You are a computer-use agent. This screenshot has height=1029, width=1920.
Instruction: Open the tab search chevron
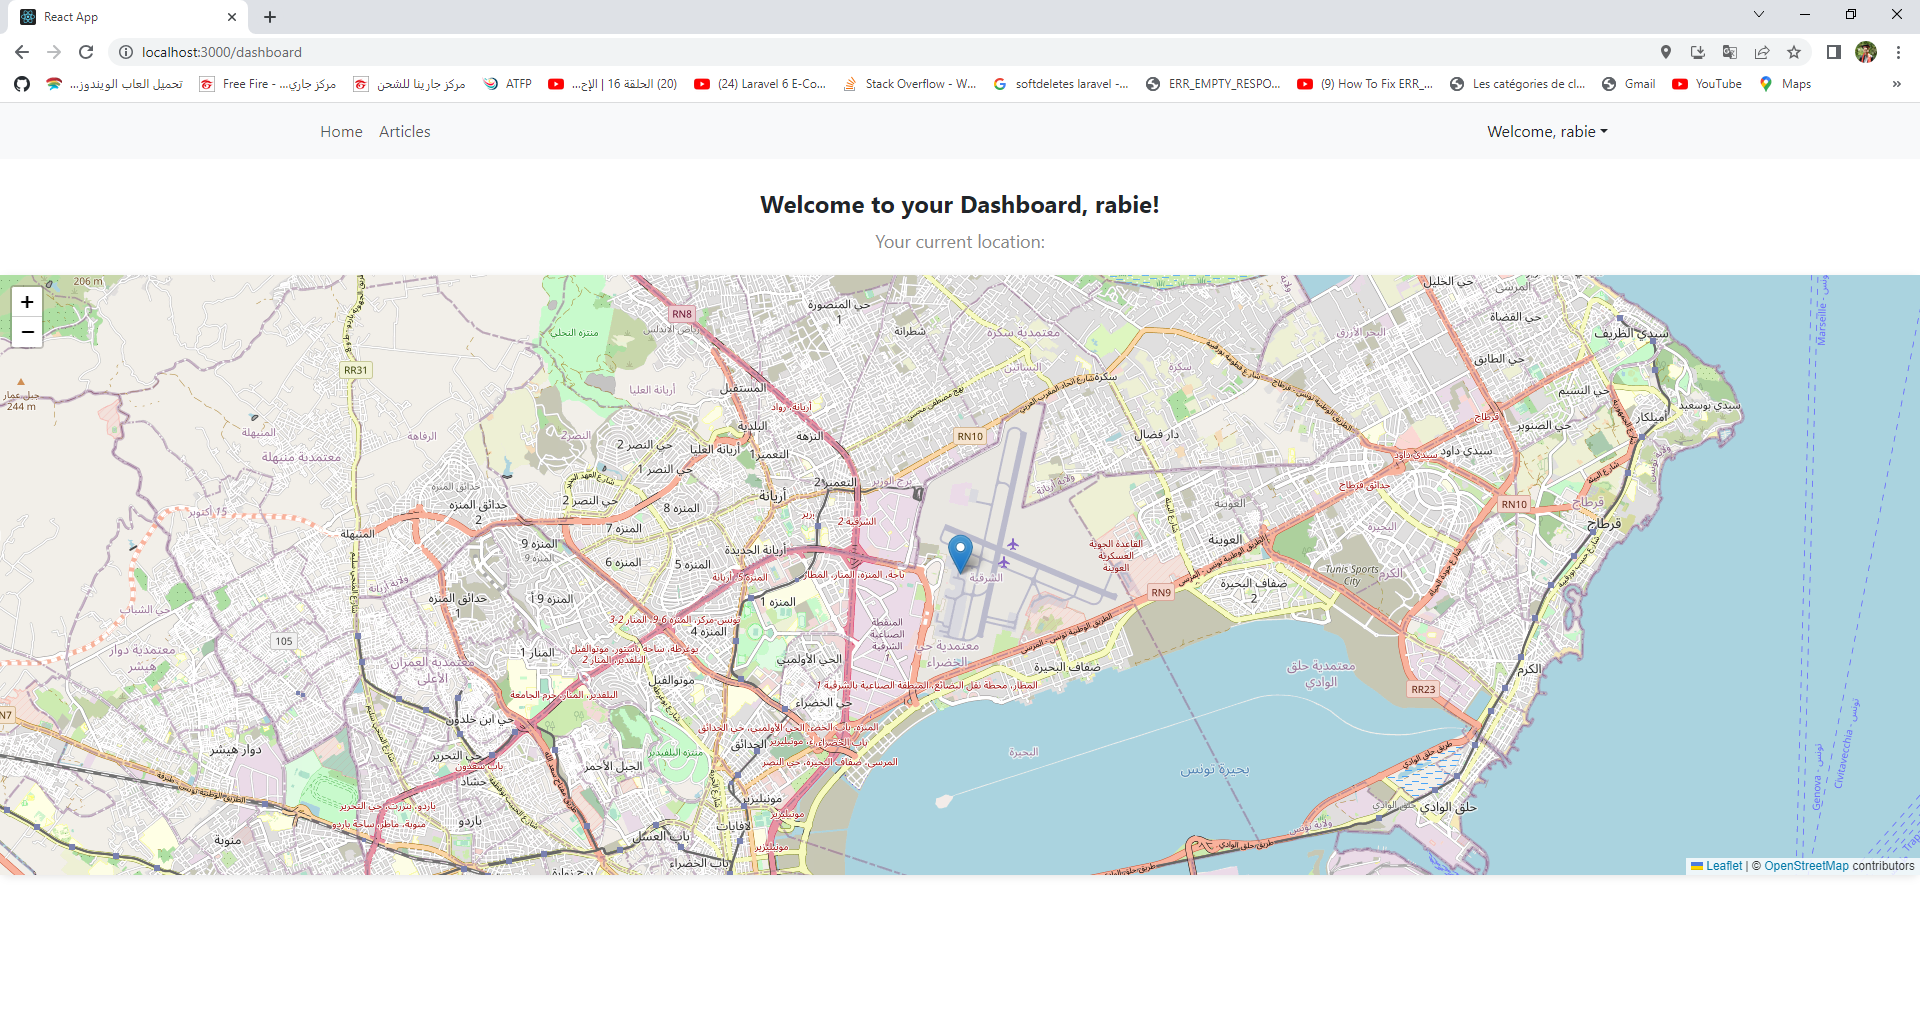click(1758, 14)
